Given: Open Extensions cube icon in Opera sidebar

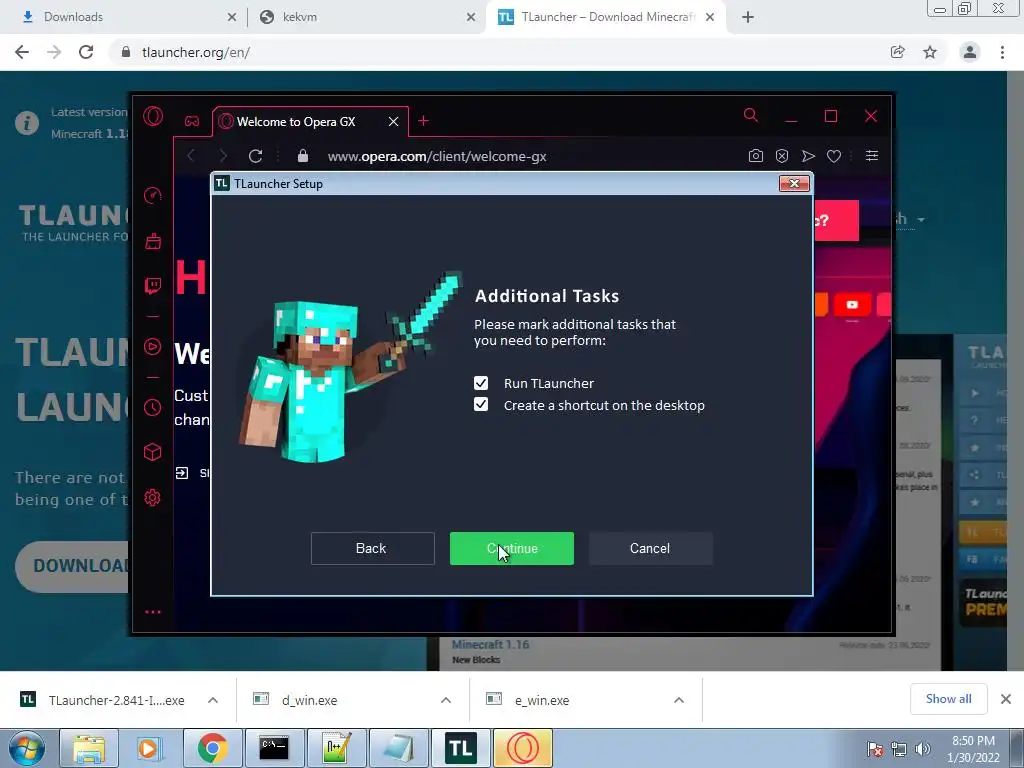Looking at the screenshot, I should tap(152, 452).
